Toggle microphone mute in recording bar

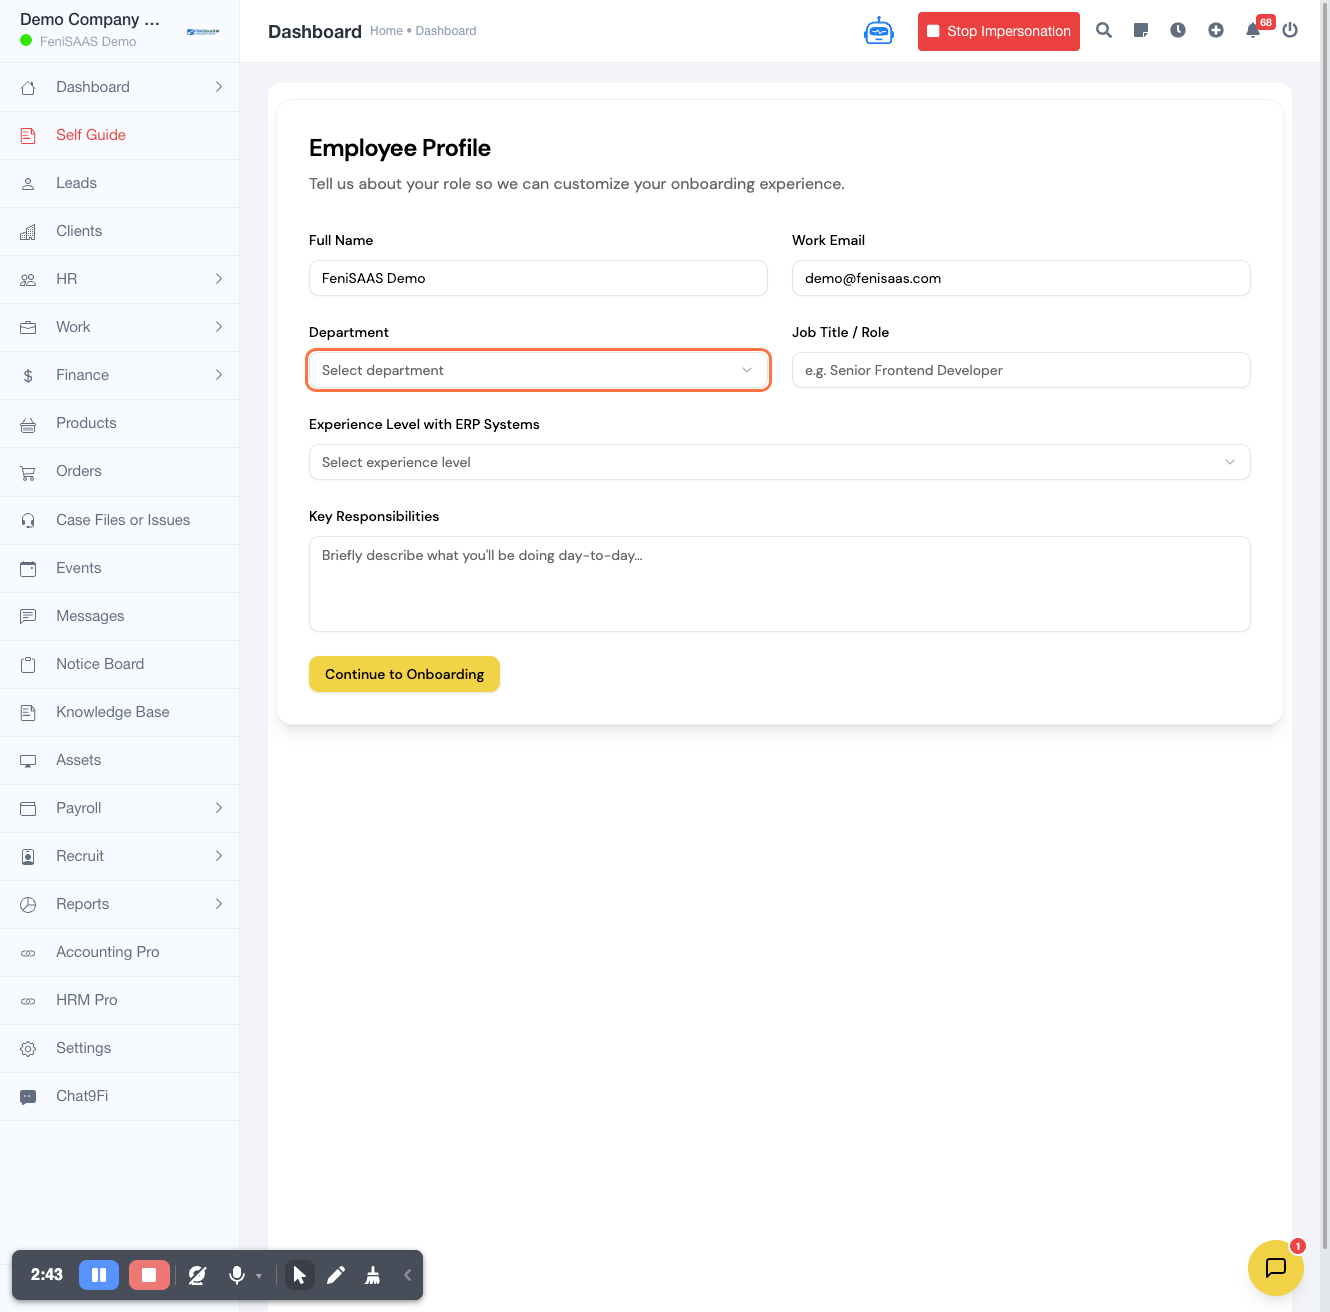click(237, 1275)
